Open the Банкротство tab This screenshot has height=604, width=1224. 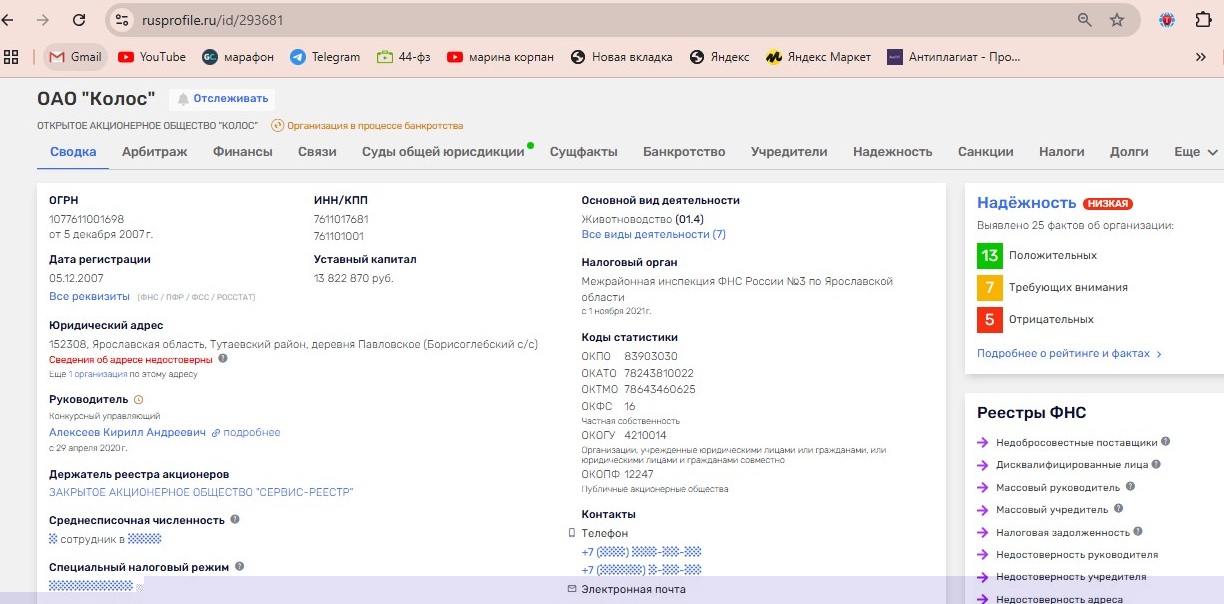[684, 152]
